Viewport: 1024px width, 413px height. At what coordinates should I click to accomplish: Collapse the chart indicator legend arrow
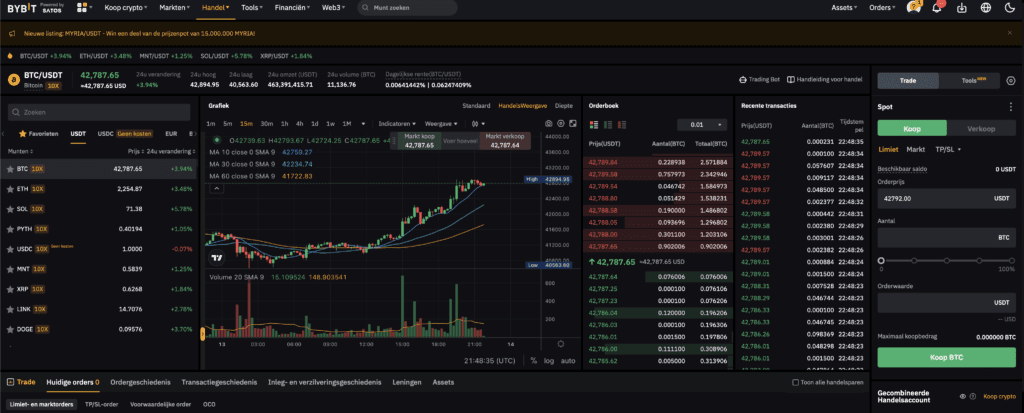point(217,188)
